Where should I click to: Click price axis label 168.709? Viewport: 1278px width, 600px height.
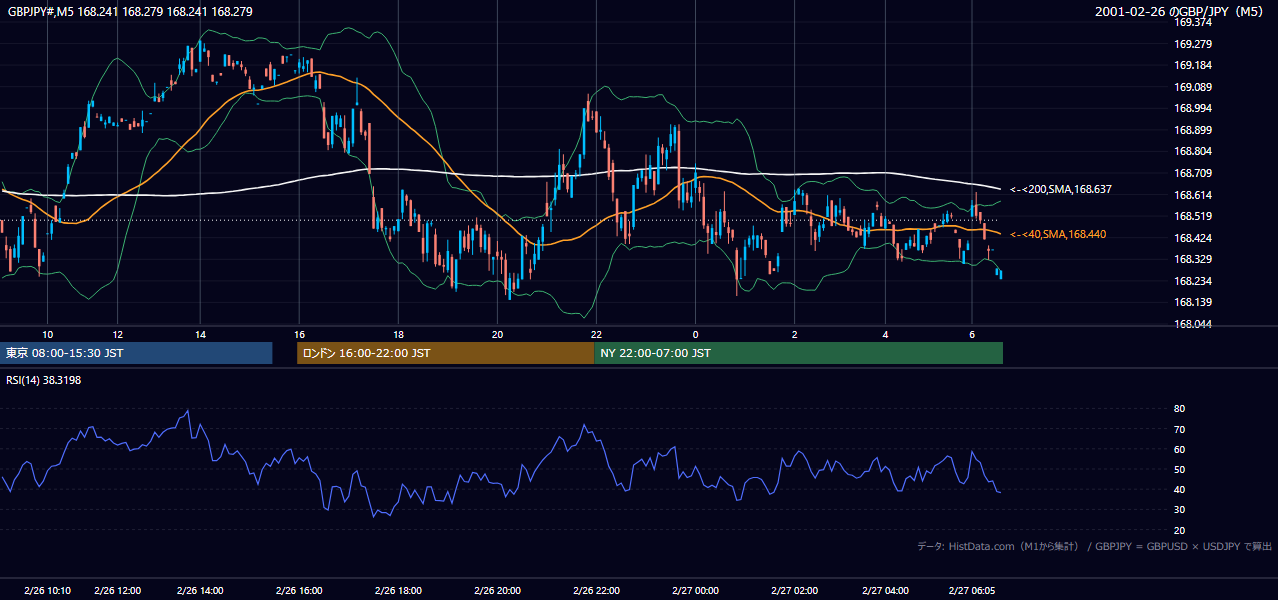[x=1192, y=173]
